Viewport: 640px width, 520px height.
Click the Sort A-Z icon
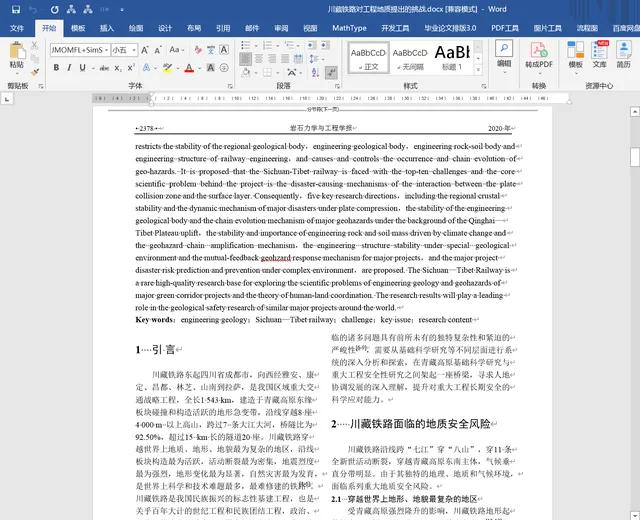pos(315,73)
